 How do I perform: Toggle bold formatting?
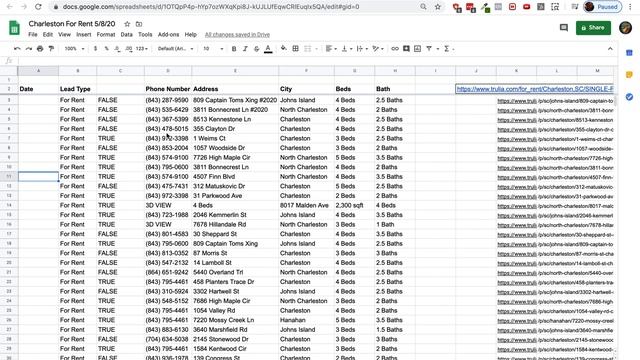[x=234, y=49]
